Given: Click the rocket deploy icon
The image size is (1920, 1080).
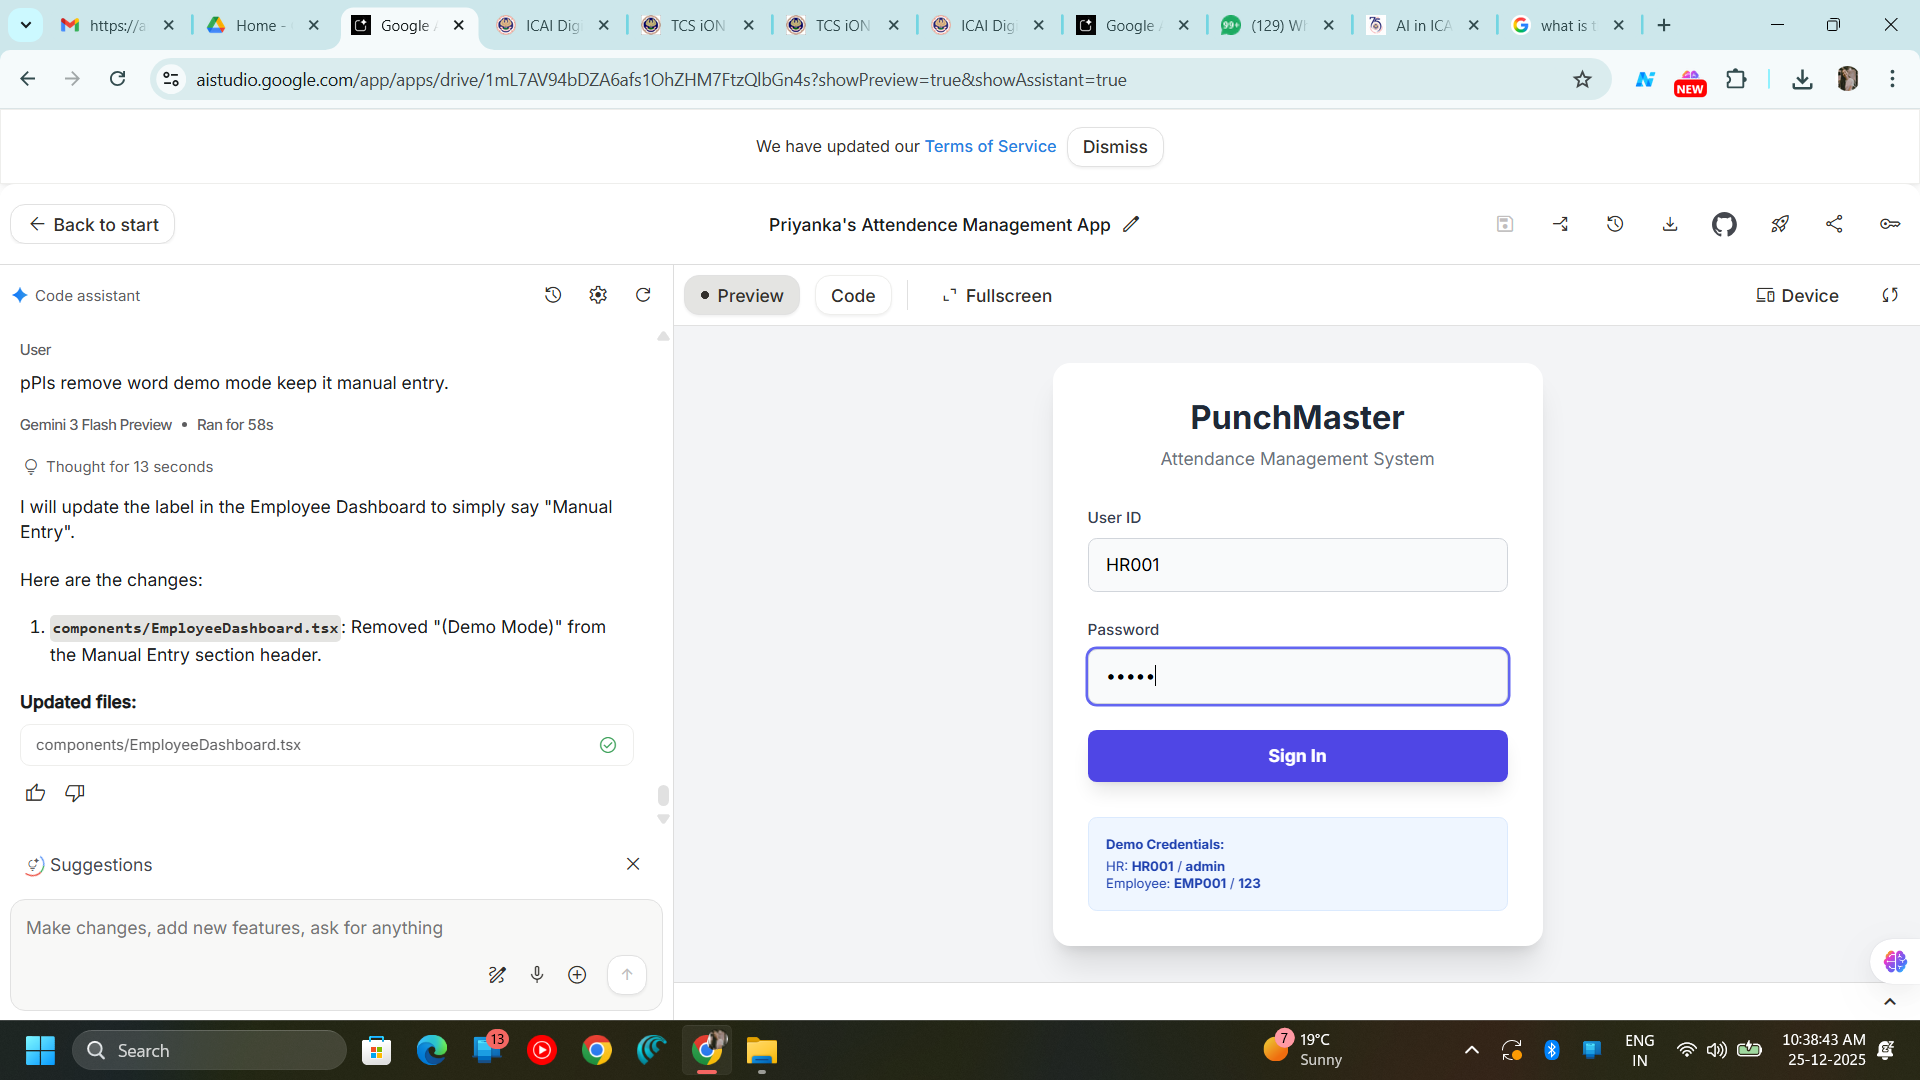Looking at the screenshot, I should pyautogui.click(x=1780, y=224).
